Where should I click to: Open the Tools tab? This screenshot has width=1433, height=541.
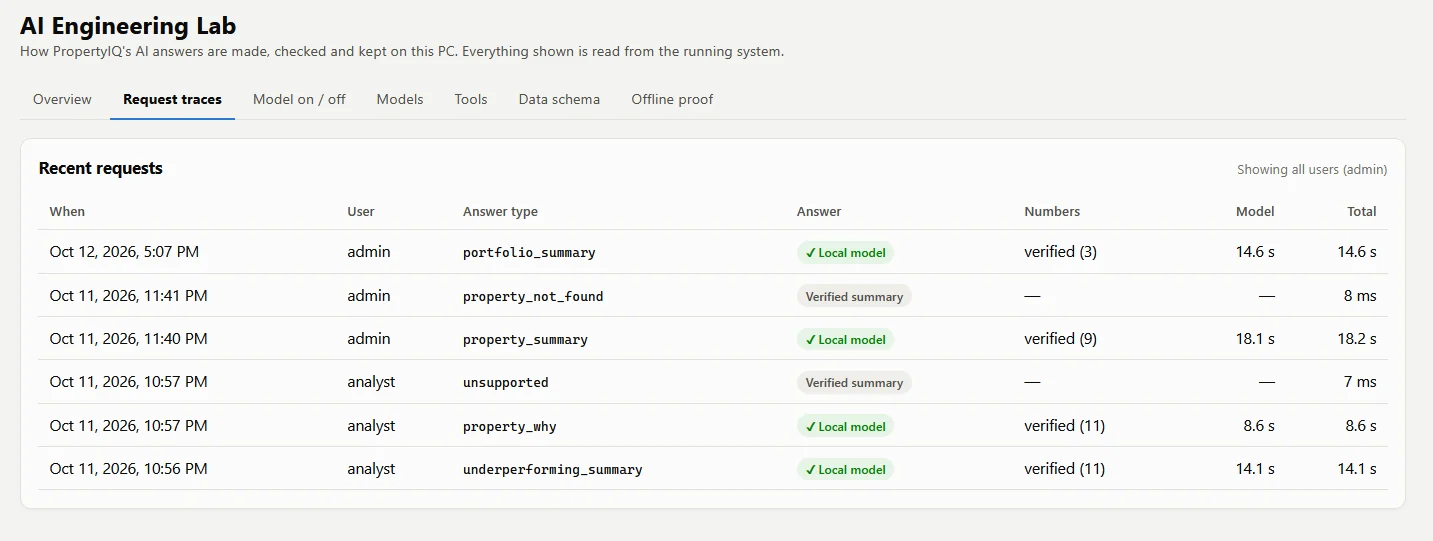[x=471, y=99]
